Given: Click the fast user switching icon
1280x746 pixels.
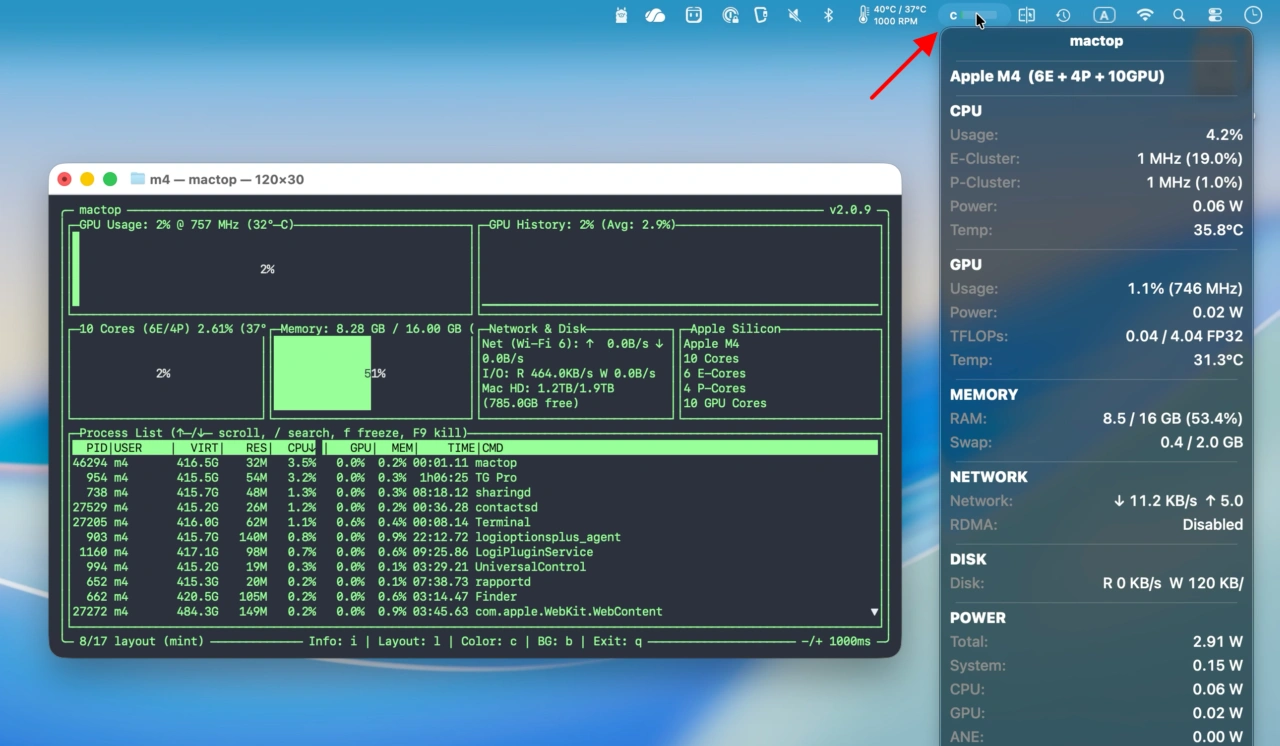Looking at the screenshot, I should [x=1215, y=15].
